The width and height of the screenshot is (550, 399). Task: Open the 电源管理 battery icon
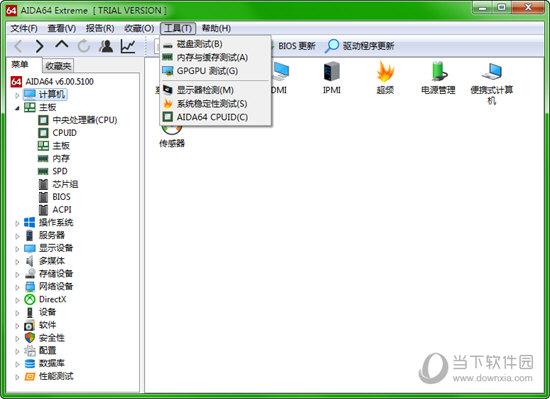[x=438, y=72]
